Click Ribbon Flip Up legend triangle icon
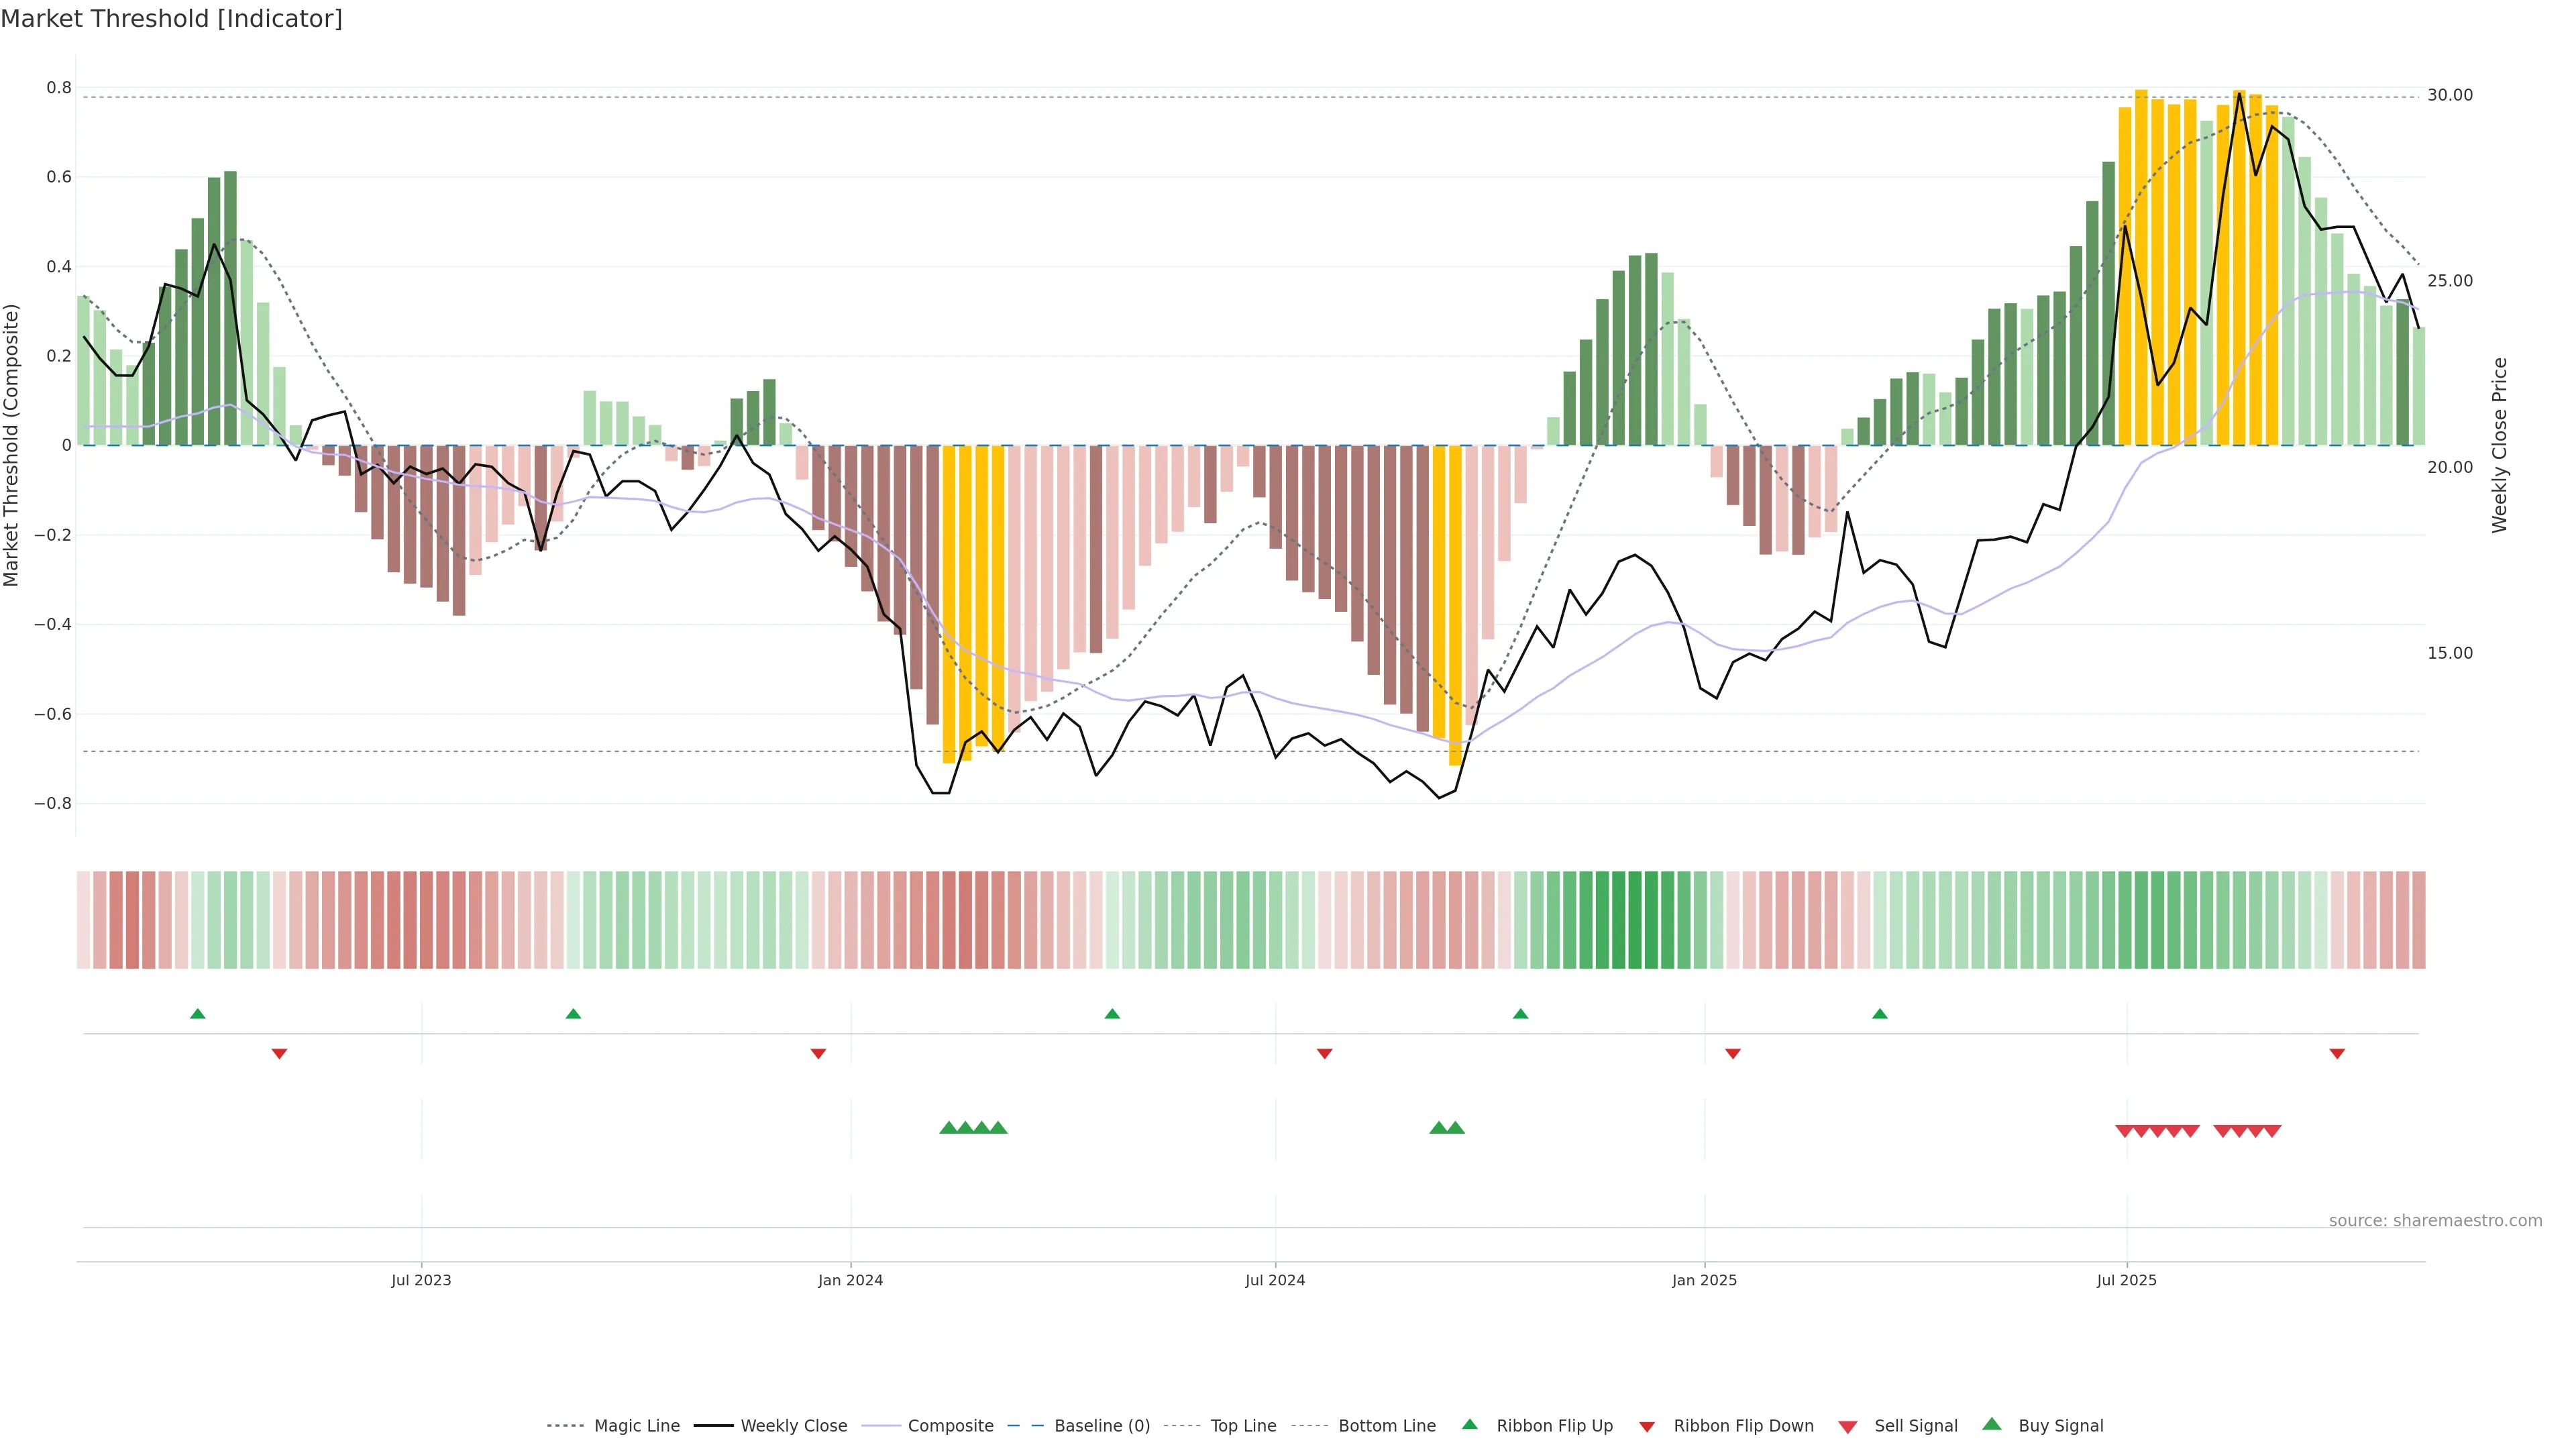2576x1449 pixels. (x=1469, y=1424)
